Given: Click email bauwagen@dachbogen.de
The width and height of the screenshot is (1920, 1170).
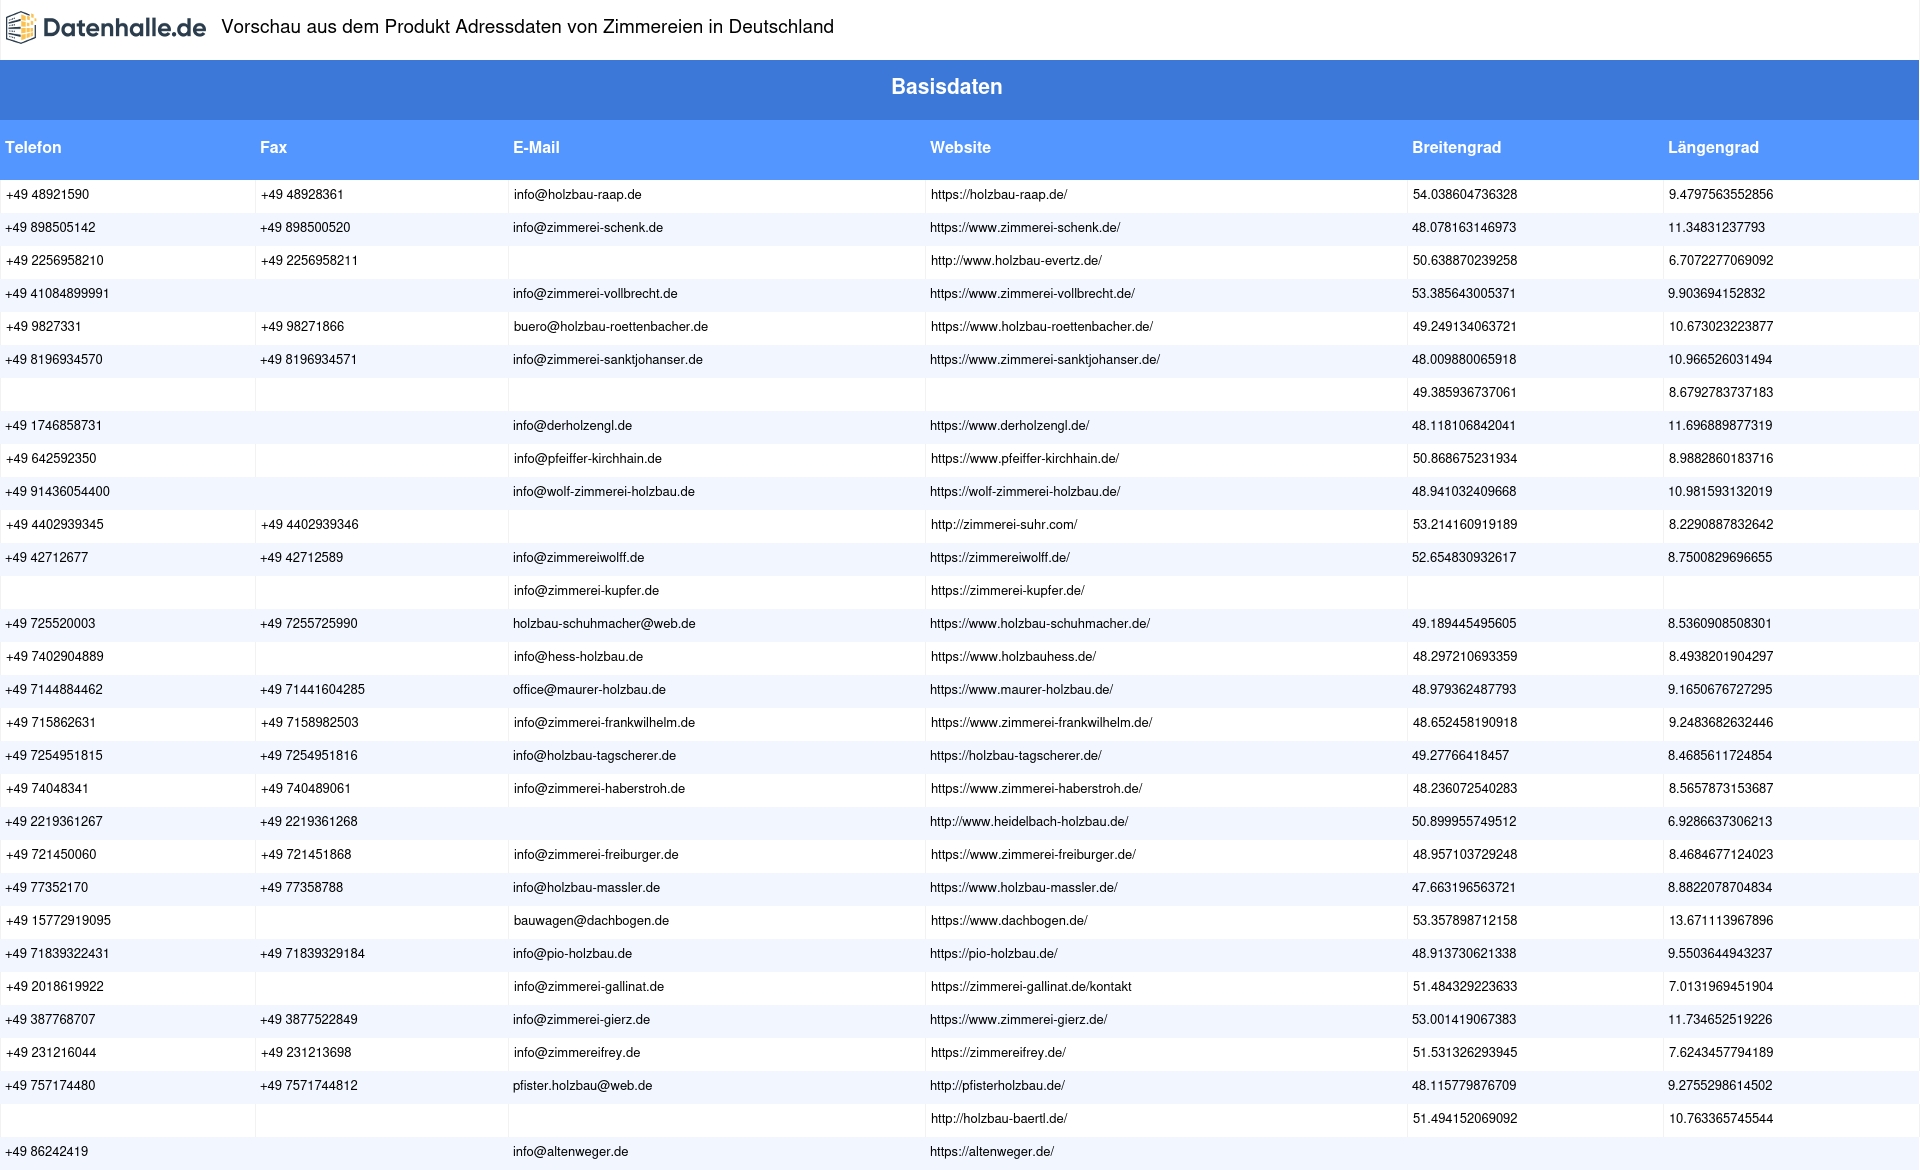Looking at the screenshot, I should 591,921.
